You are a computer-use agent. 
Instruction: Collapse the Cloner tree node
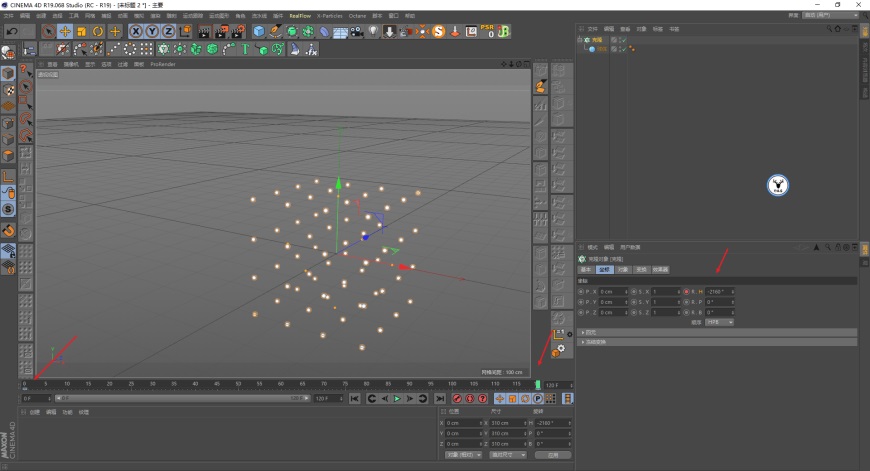coord(580,40)
